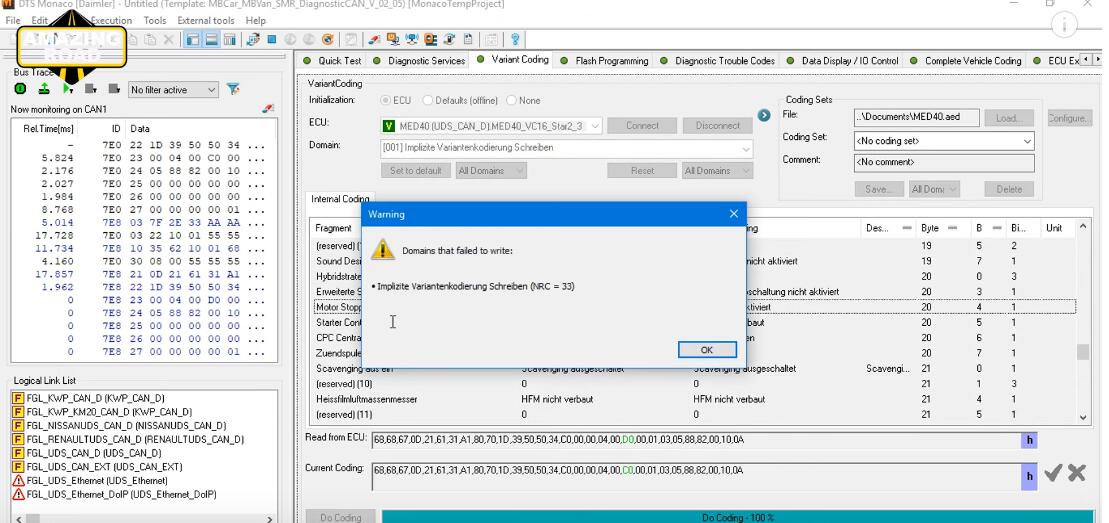
Task: Select the None initialization radio button
Action: (x=511, y=100)
